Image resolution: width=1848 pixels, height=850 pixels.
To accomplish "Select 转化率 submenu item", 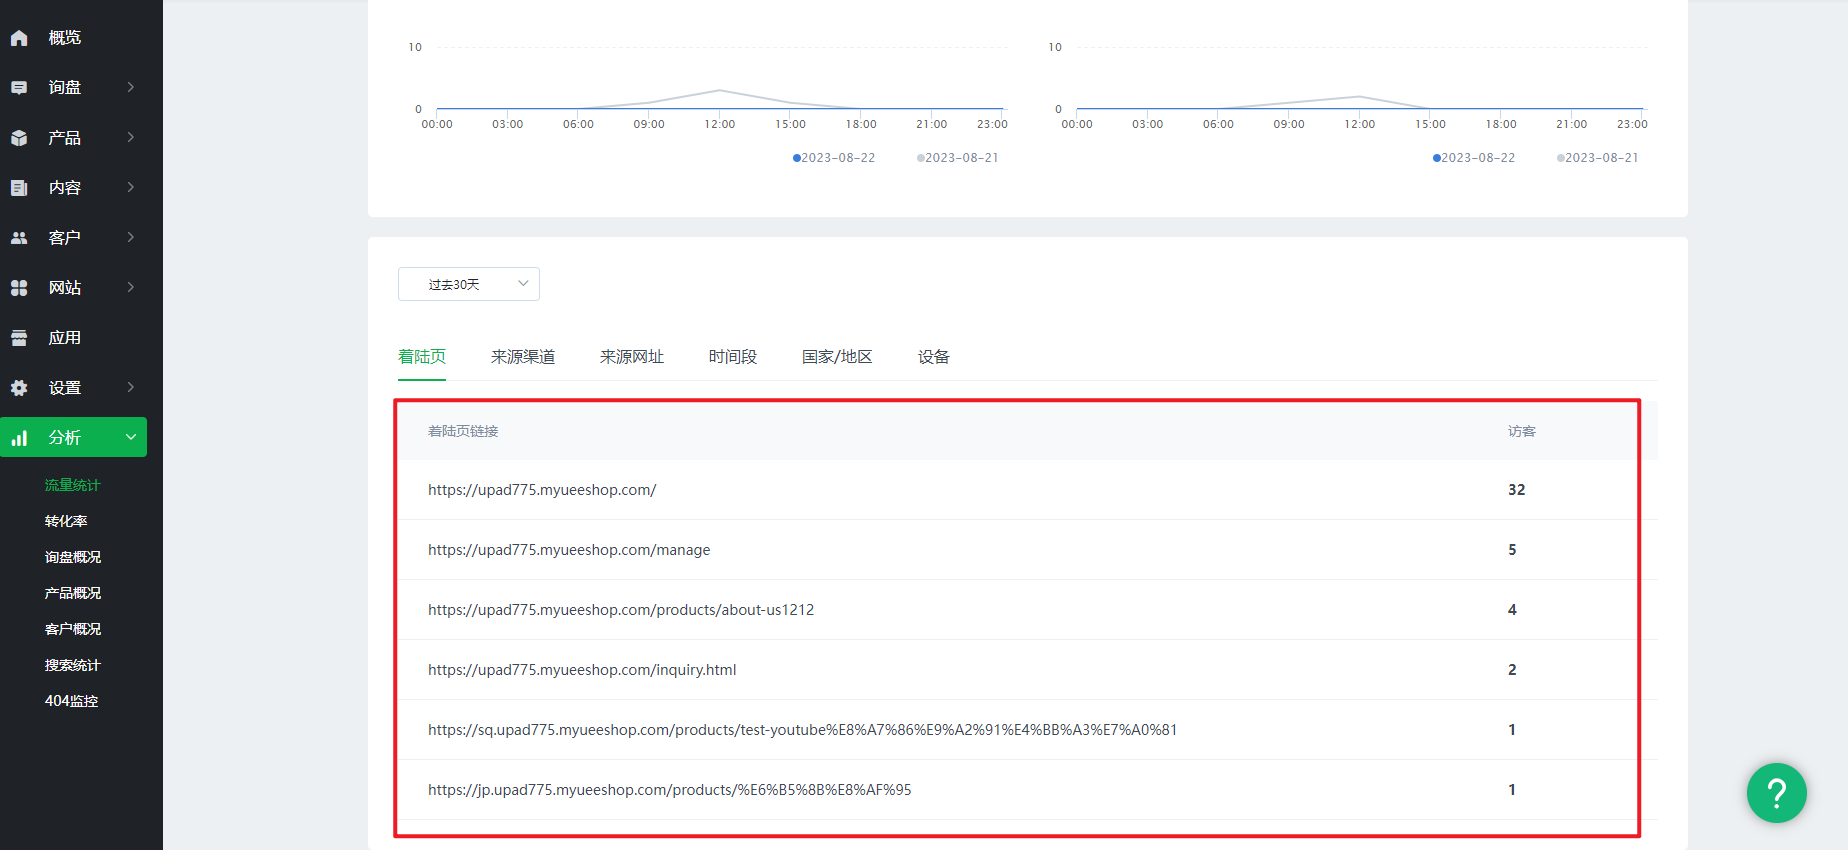I will [x=66, y=521].
